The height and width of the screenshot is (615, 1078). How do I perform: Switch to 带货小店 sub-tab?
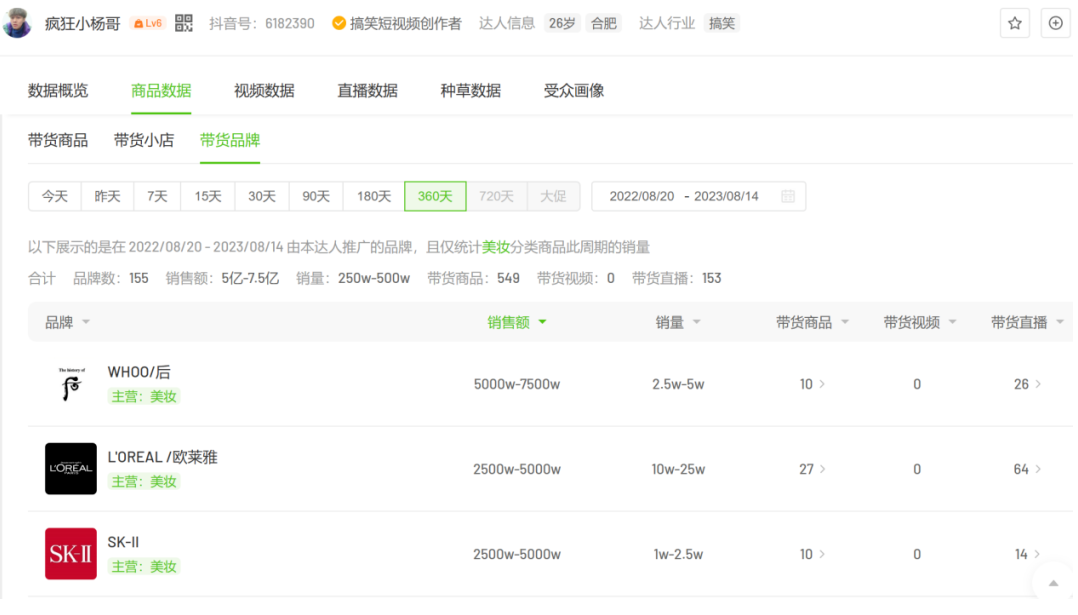coord(144,141)
